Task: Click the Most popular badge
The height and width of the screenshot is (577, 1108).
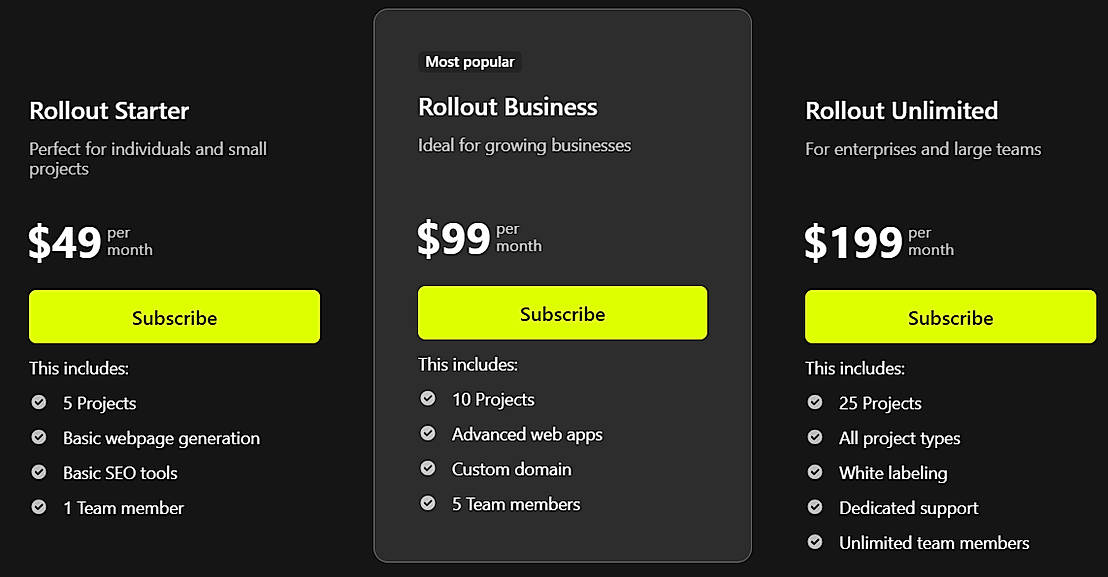Action: coord(470,62)
